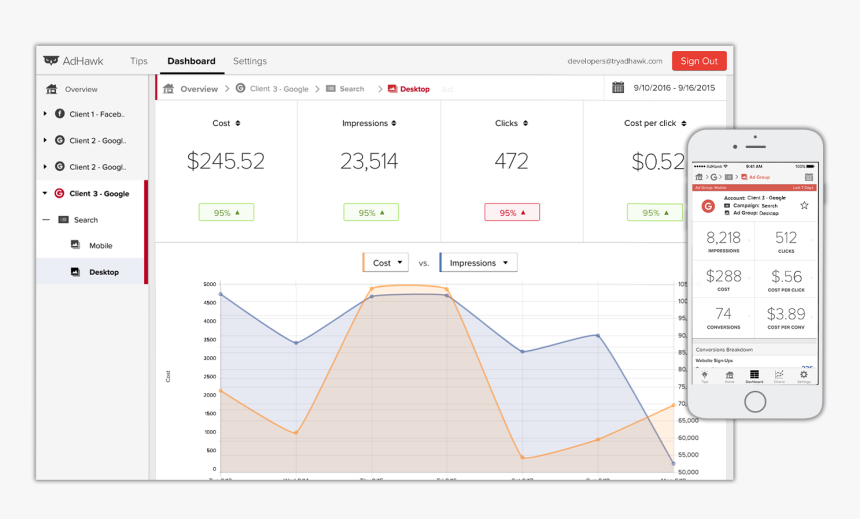
Task: Toggle sort arrows on Impressions card header
Action: click(394, 123)
